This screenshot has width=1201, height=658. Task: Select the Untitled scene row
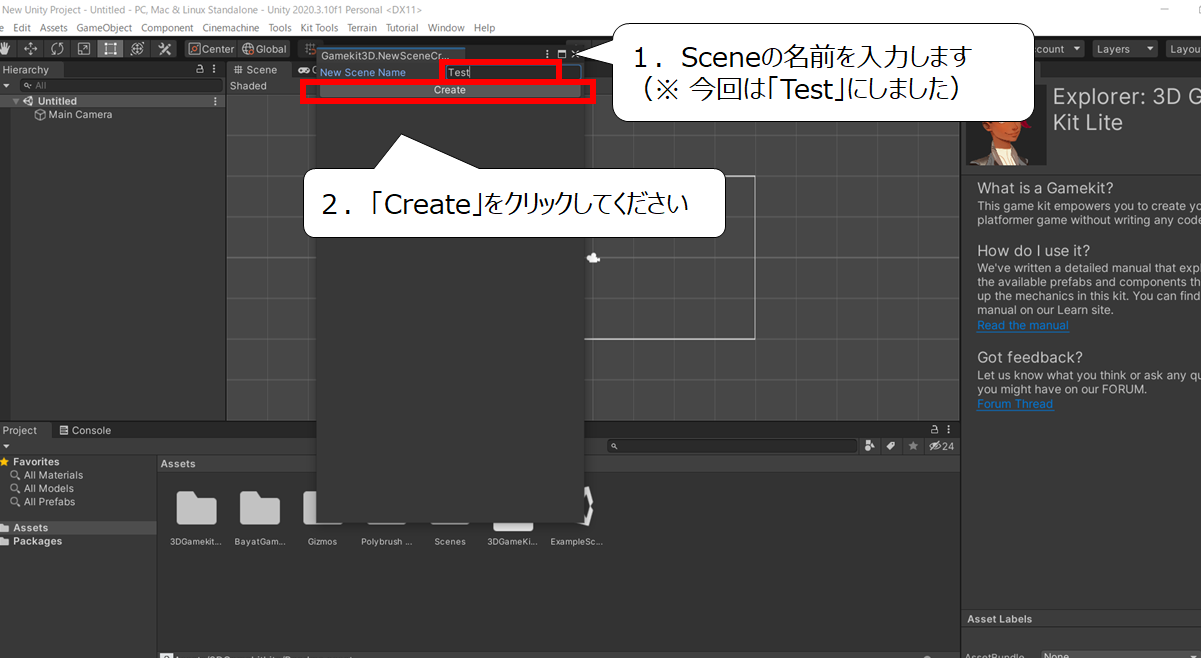point(113,101)
